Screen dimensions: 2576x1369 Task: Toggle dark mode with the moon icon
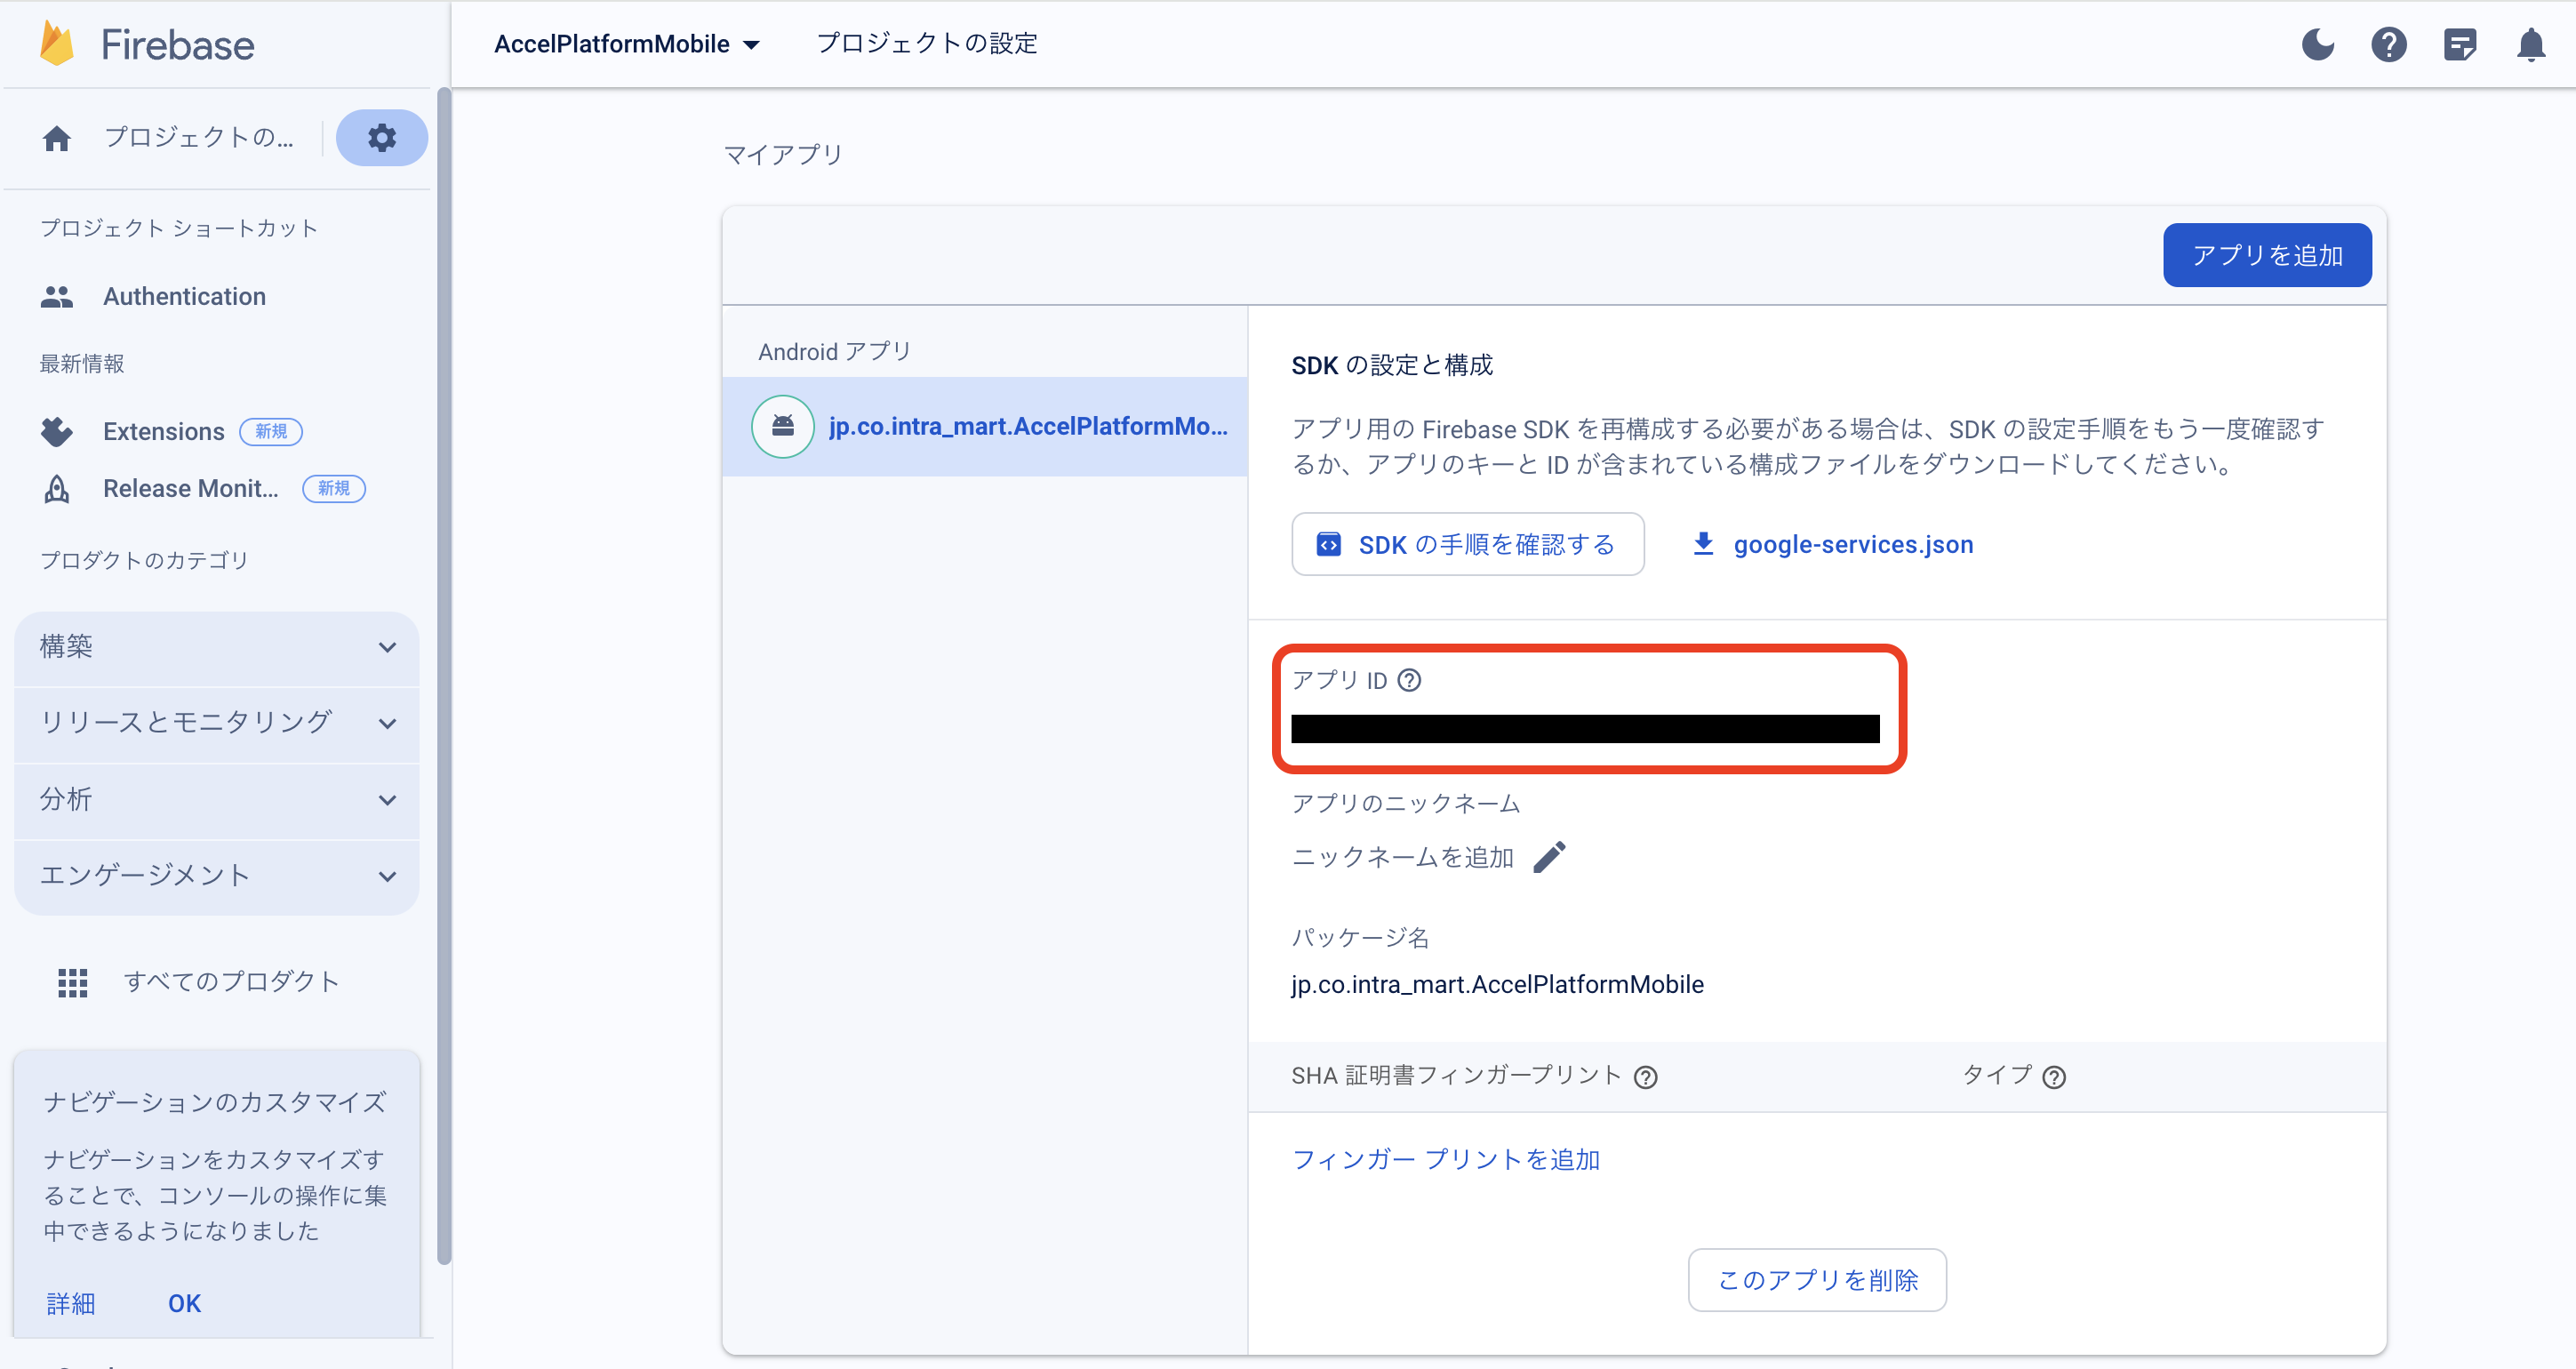(2317, 44)
